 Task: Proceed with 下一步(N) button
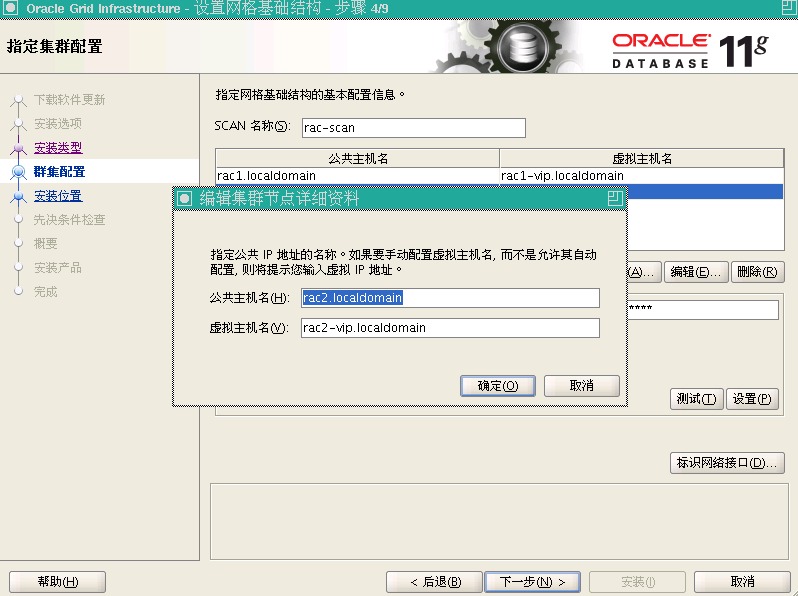point(533,581)
